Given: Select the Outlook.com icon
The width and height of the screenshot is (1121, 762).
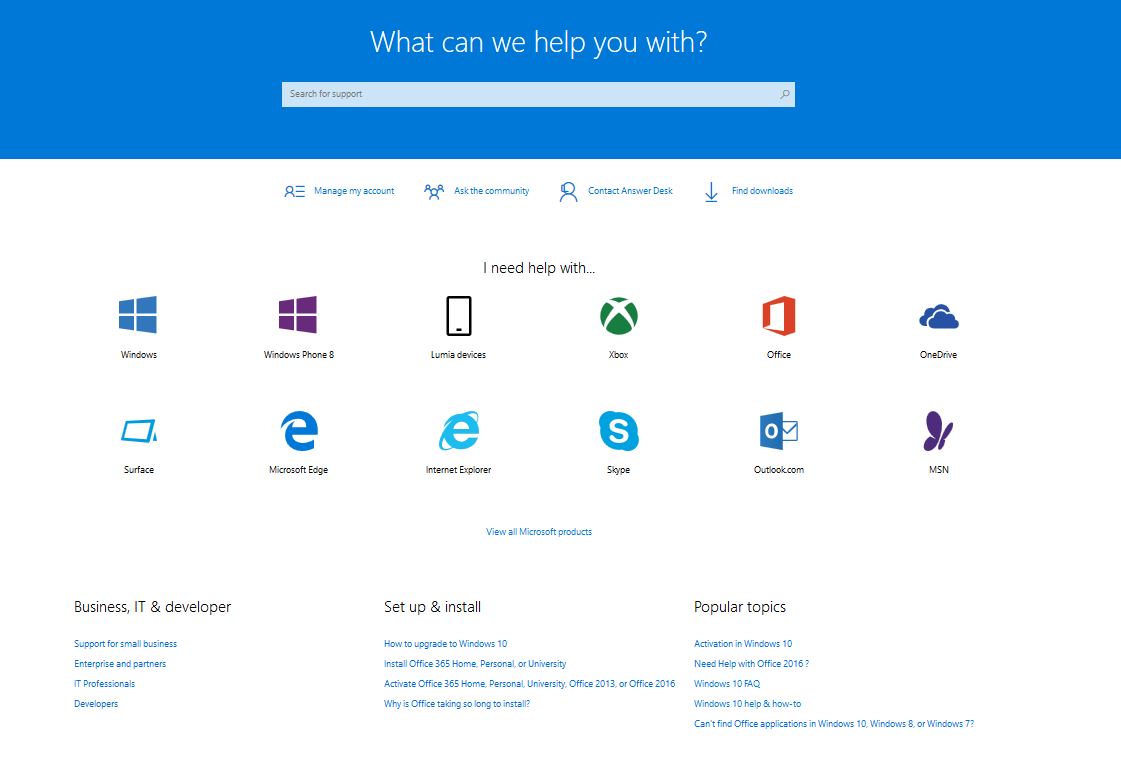Looking at the screenshot, I should tap(779, 430).
